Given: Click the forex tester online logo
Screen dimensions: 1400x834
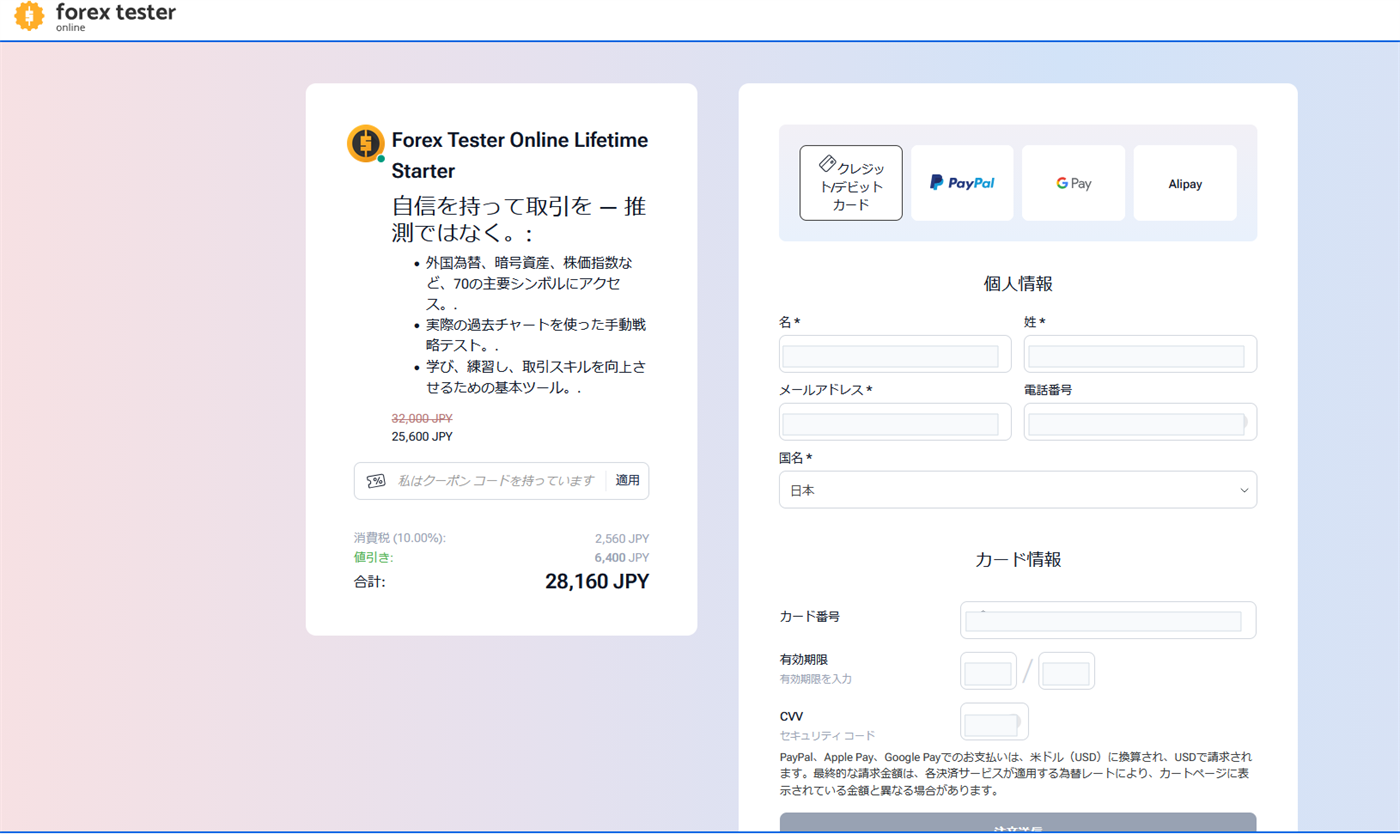Looking at the screenshot, I should click(x=95, y=17).
